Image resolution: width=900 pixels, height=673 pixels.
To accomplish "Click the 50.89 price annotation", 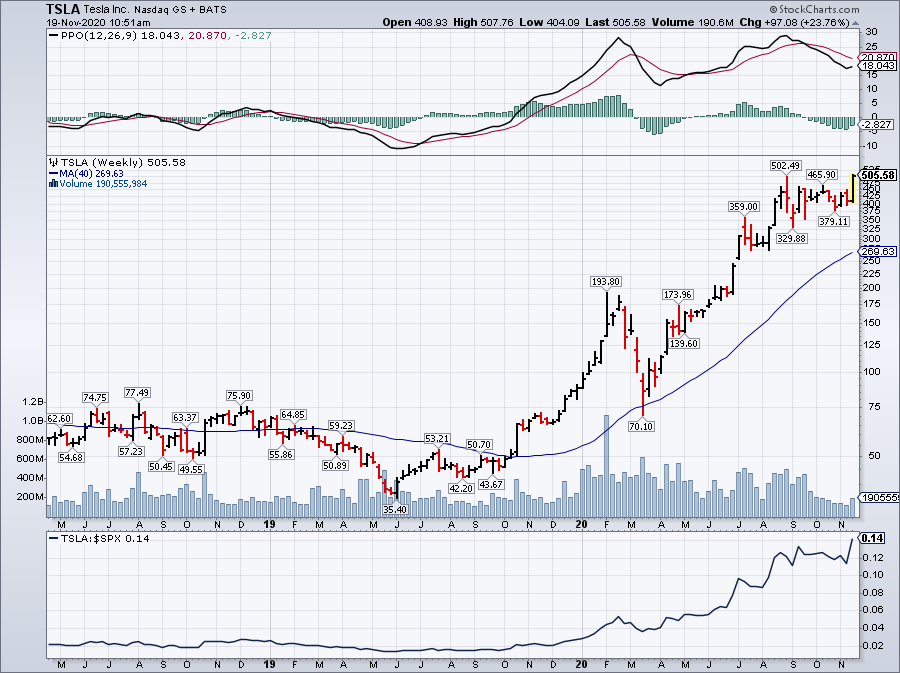I will (x=335, y=465).
